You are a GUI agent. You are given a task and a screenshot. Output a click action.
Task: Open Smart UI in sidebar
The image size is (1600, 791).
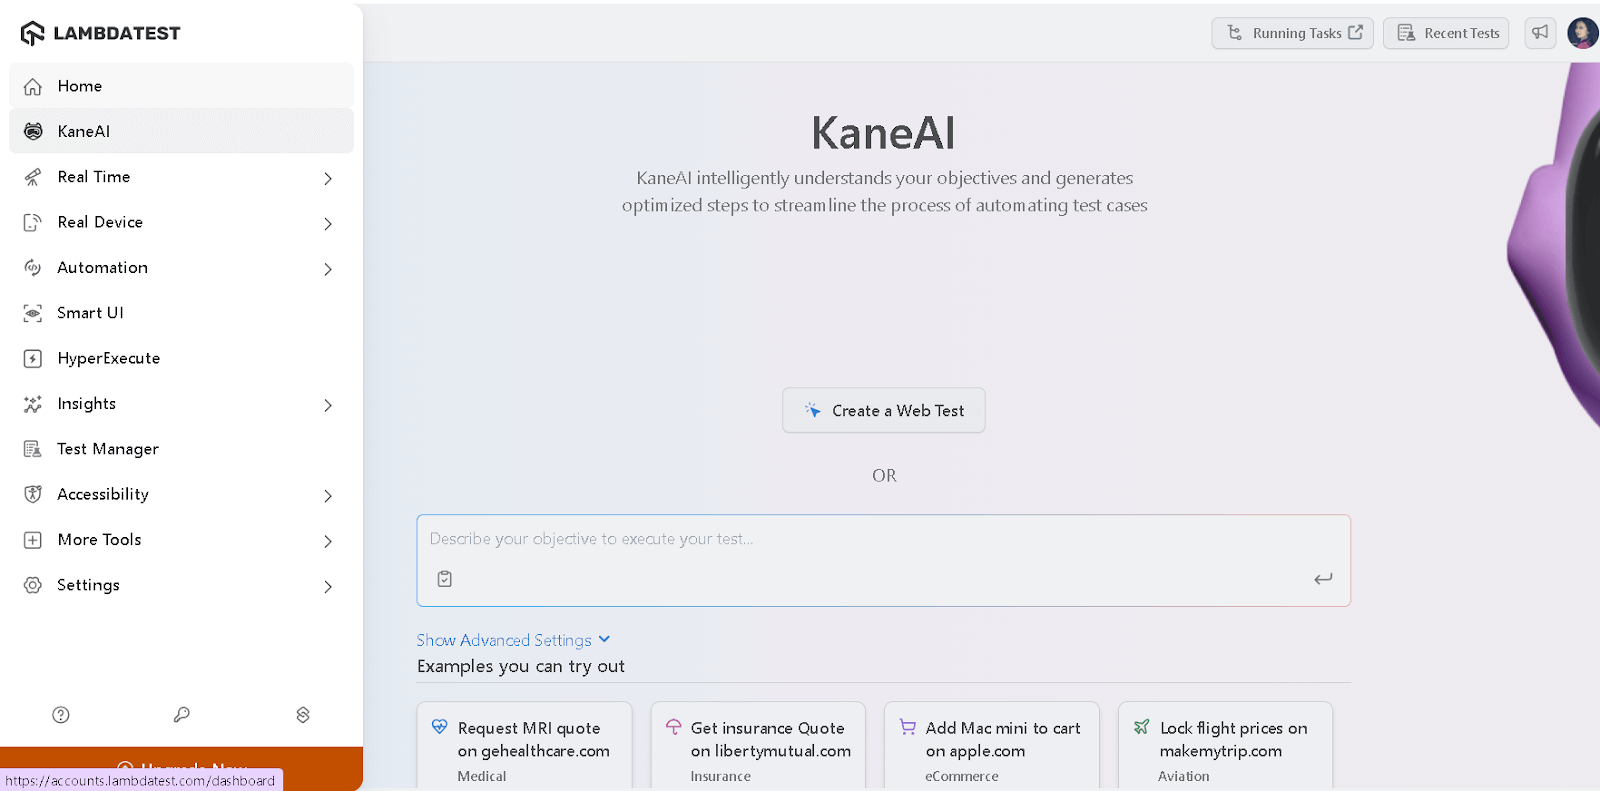pyautogui.click(x=181, y=313)
